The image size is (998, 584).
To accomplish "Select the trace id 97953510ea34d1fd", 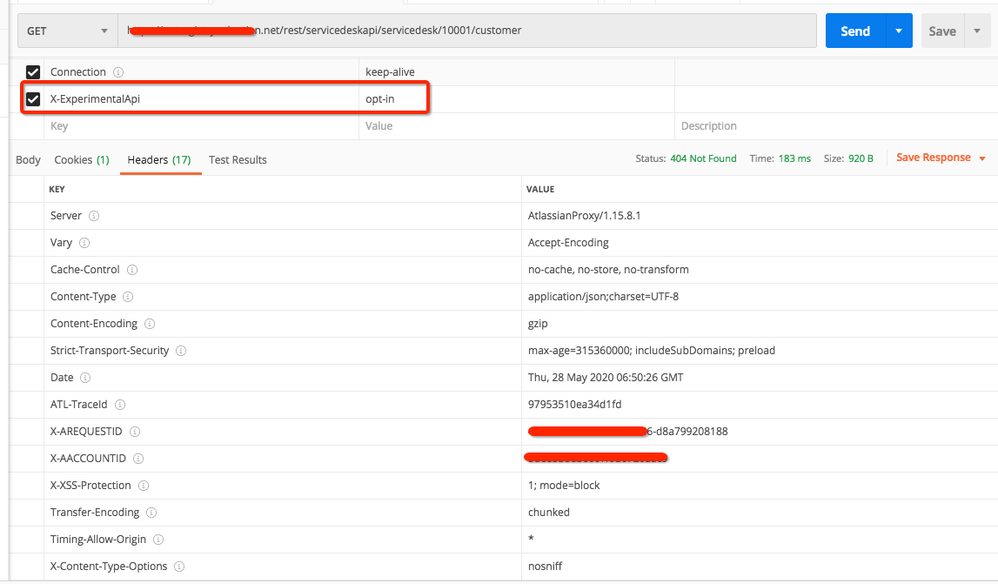I will click(575, 404).
